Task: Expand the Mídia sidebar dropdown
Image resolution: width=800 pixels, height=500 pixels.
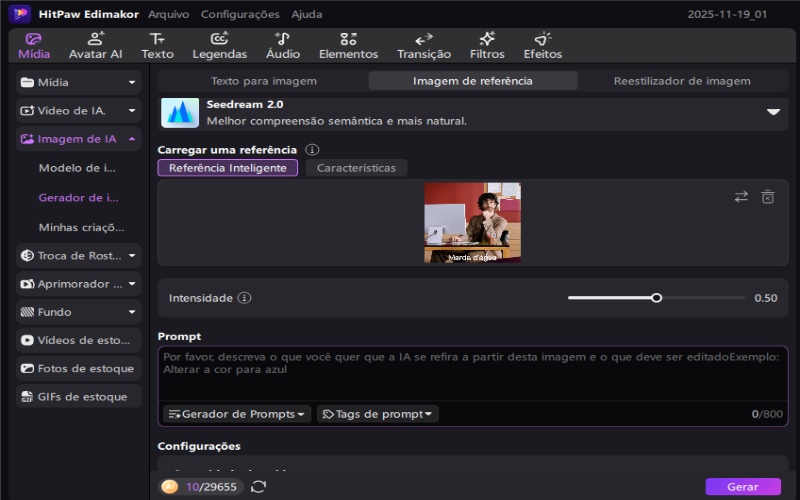Action: [132, 82]
